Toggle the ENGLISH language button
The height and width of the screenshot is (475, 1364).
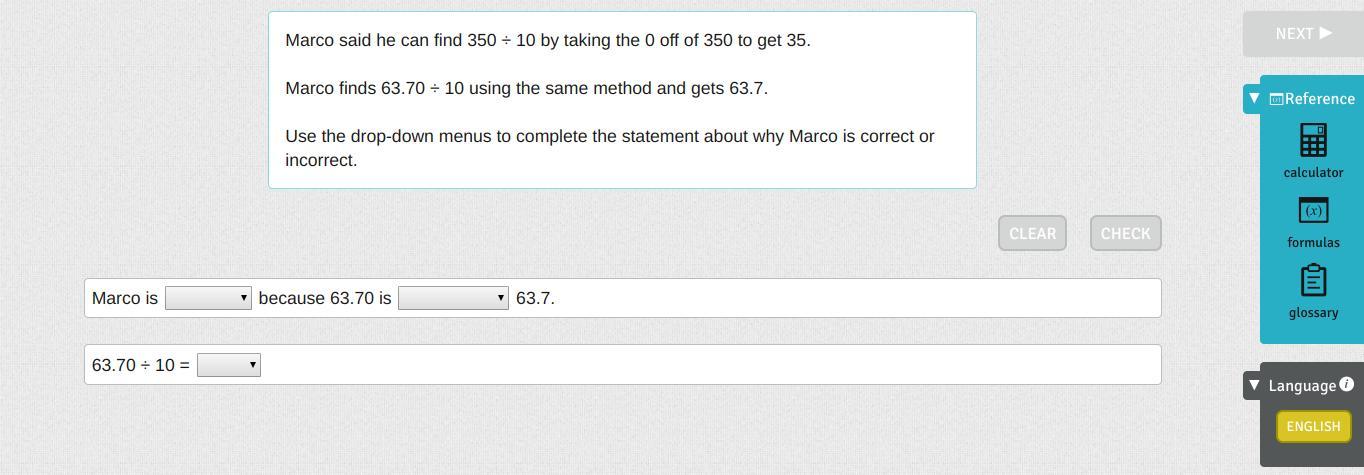[1313, 426]
